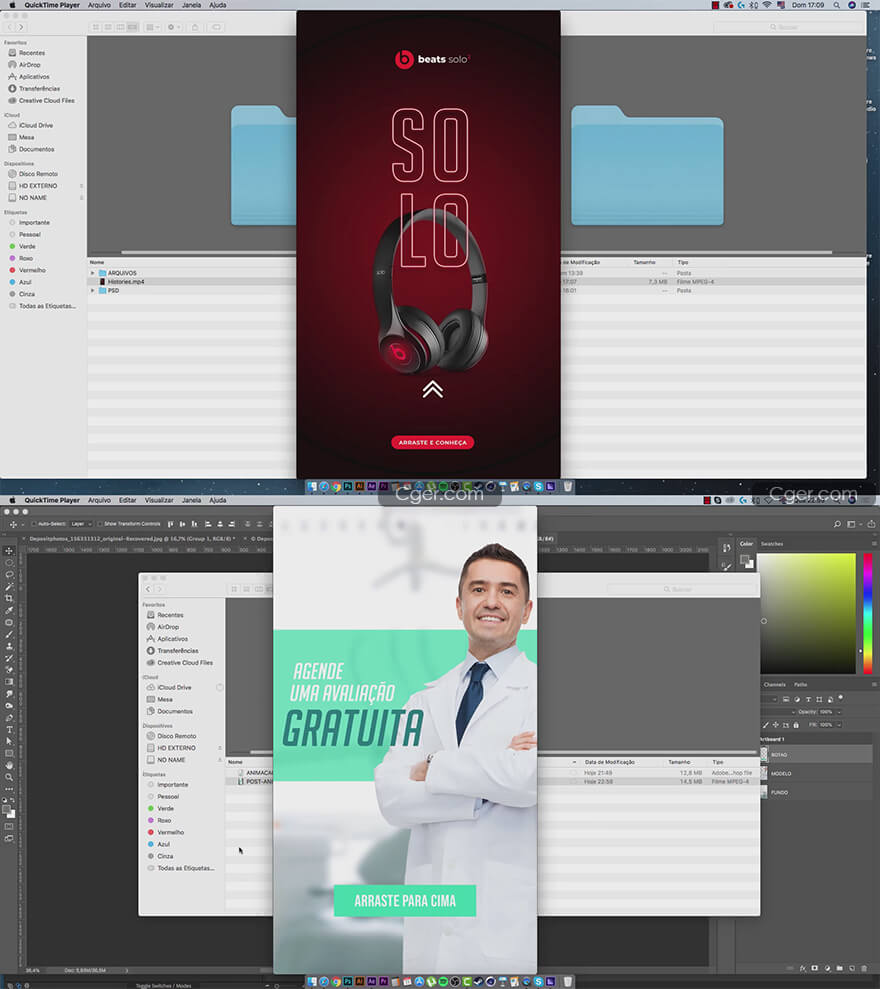Select the Eraser tool

coord(9,670)
